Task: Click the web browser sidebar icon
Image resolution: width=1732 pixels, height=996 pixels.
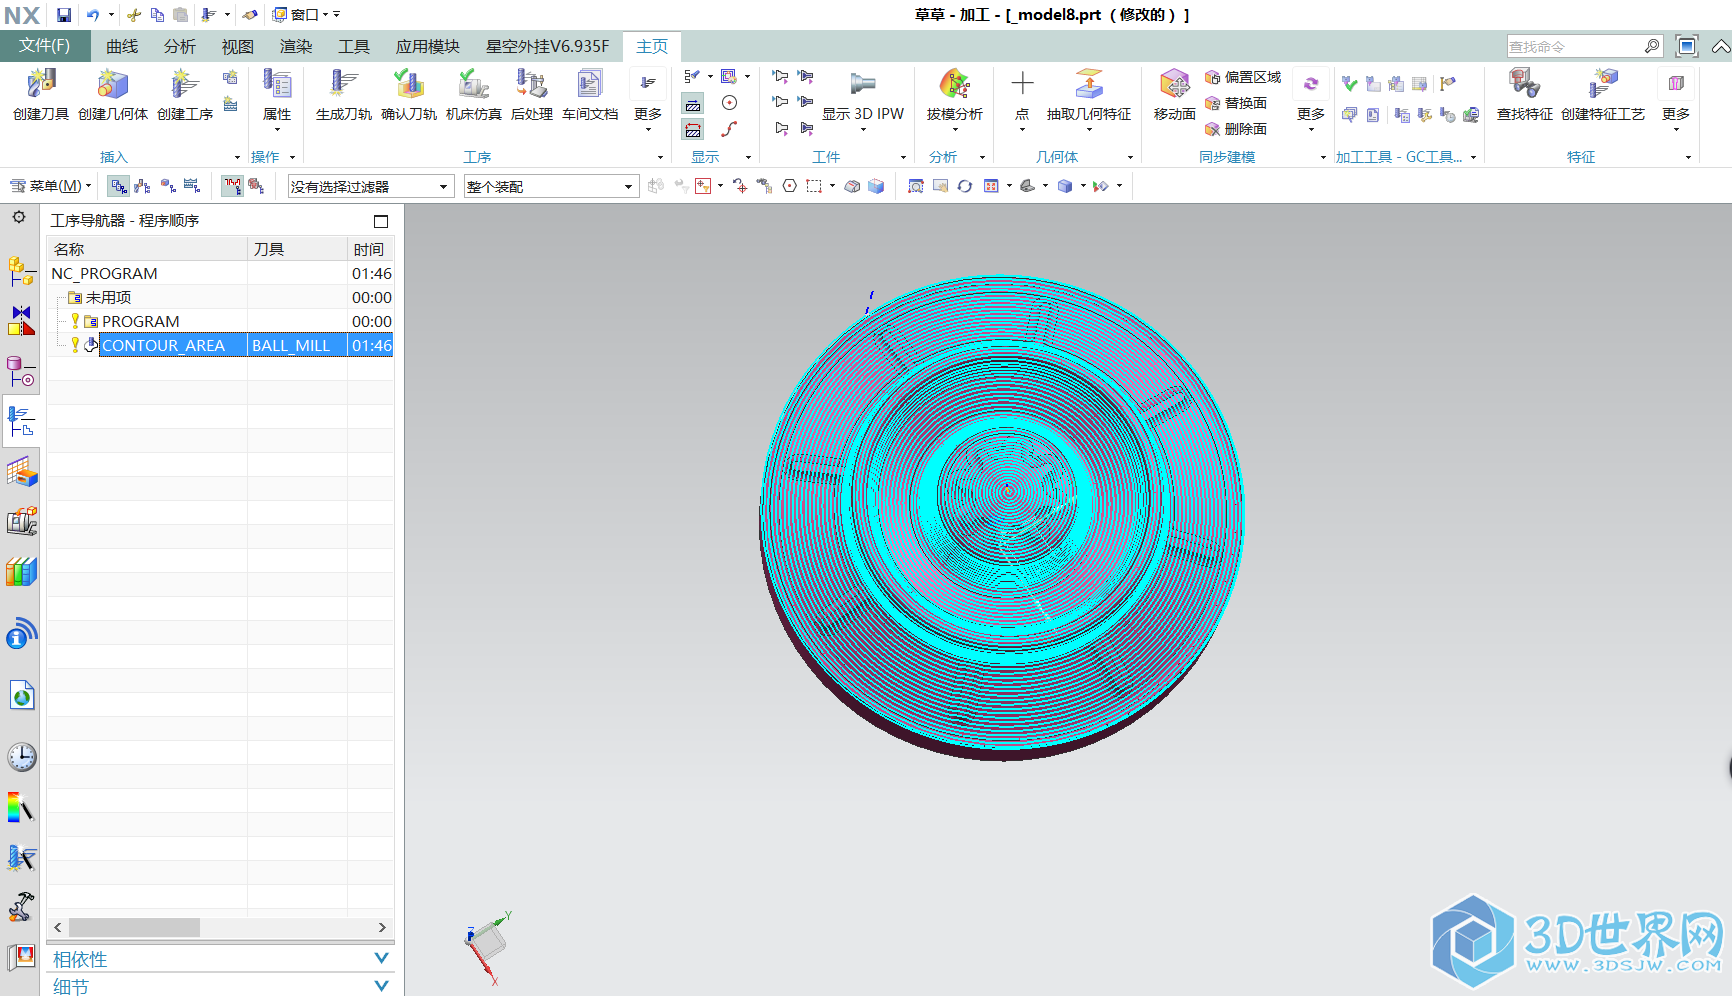Action: pos(22,695)
